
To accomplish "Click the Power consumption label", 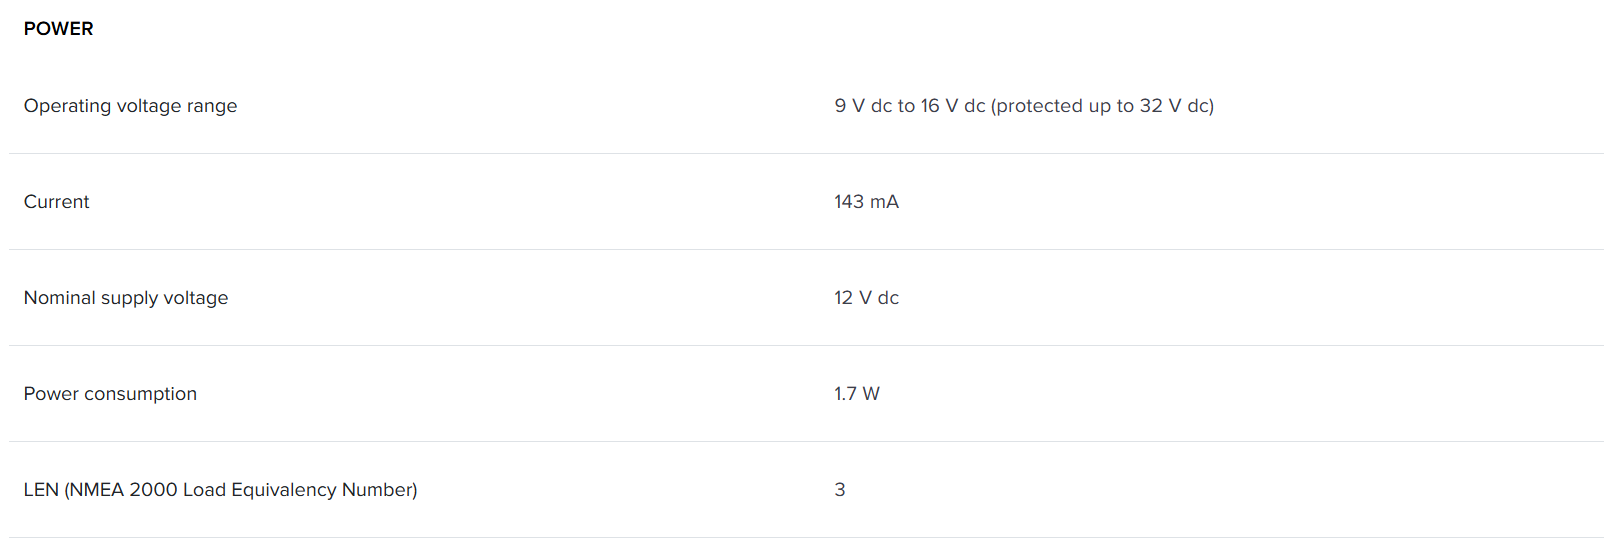I will click(x=110, y=394).
